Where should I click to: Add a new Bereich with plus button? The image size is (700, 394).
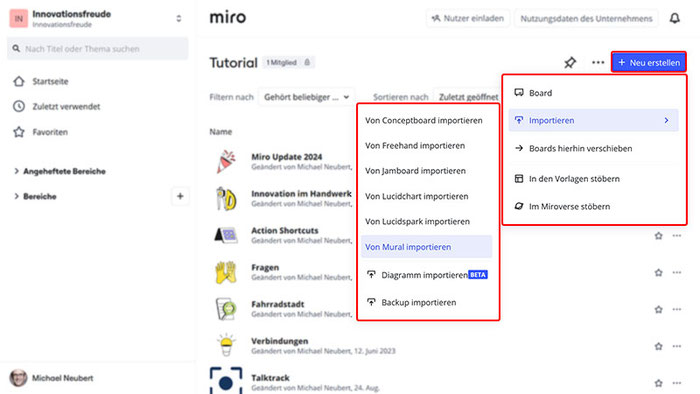pyautogui.click(x=180, y=196)
